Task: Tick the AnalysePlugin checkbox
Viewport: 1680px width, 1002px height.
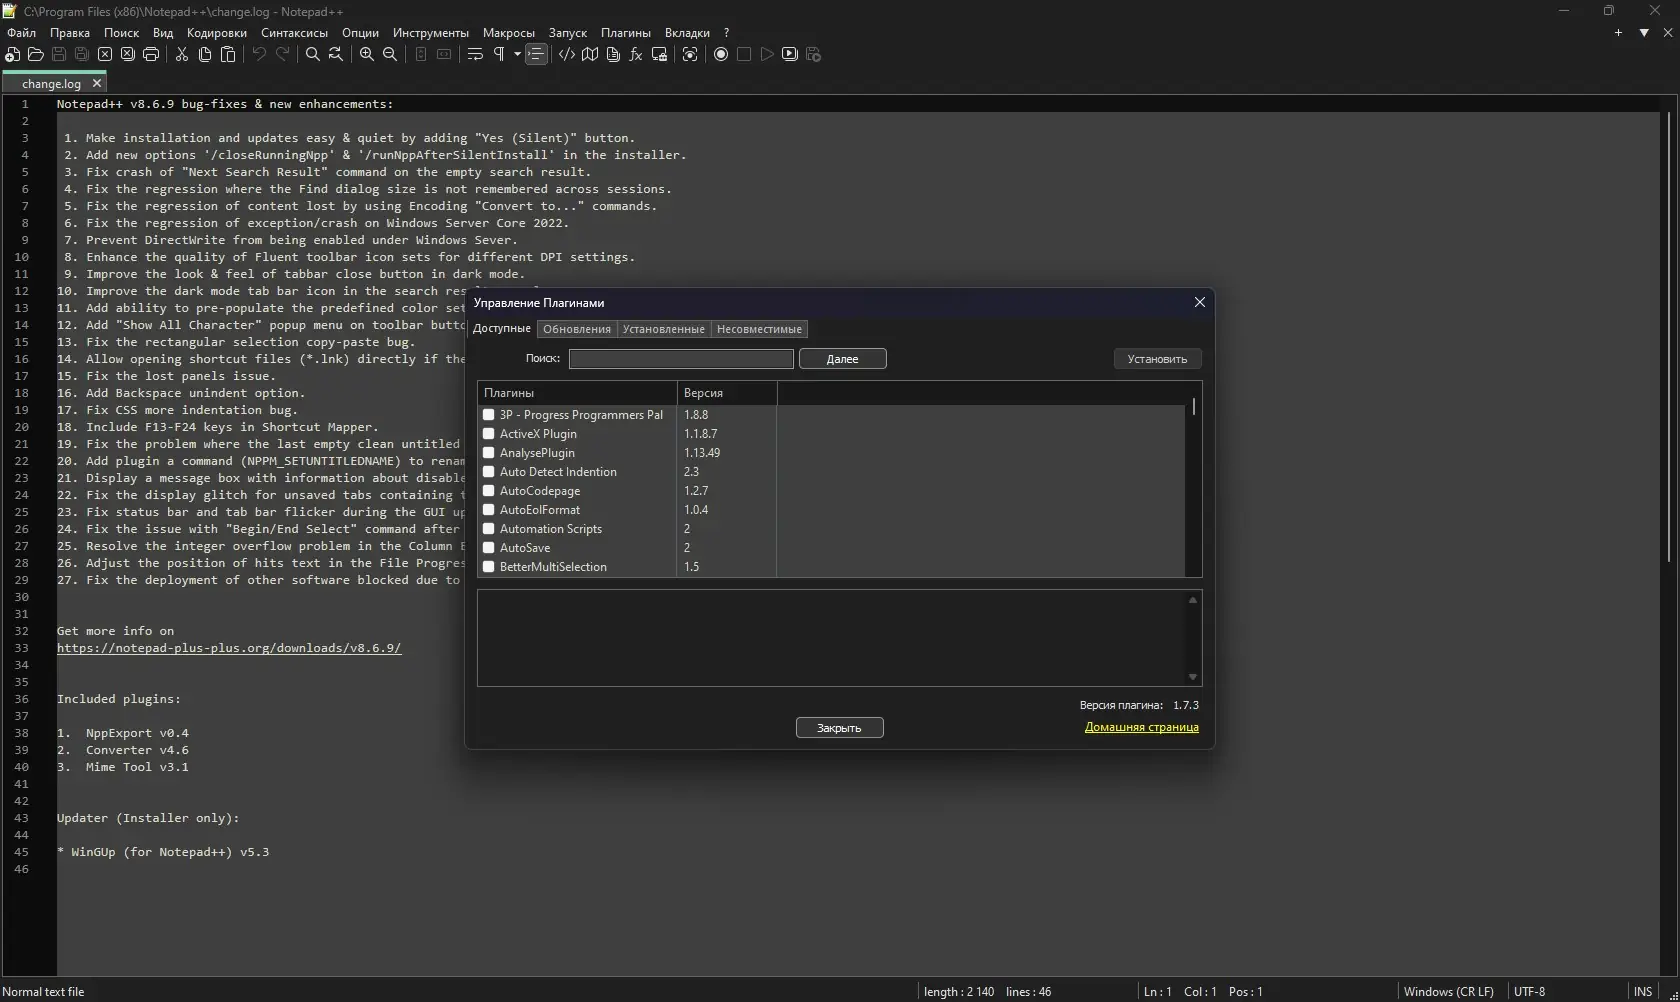Action: click(x=489, y=453)
